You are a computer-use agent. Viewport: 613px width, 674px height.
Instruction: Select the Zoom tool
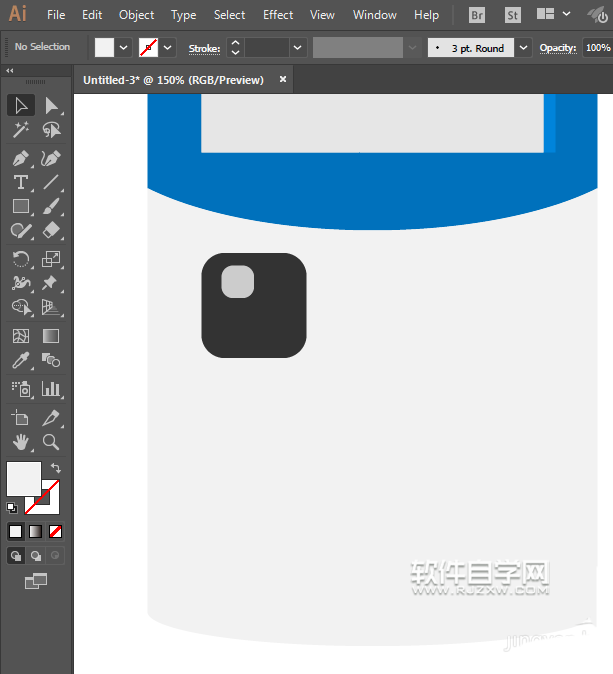click(x=51, y=441)
